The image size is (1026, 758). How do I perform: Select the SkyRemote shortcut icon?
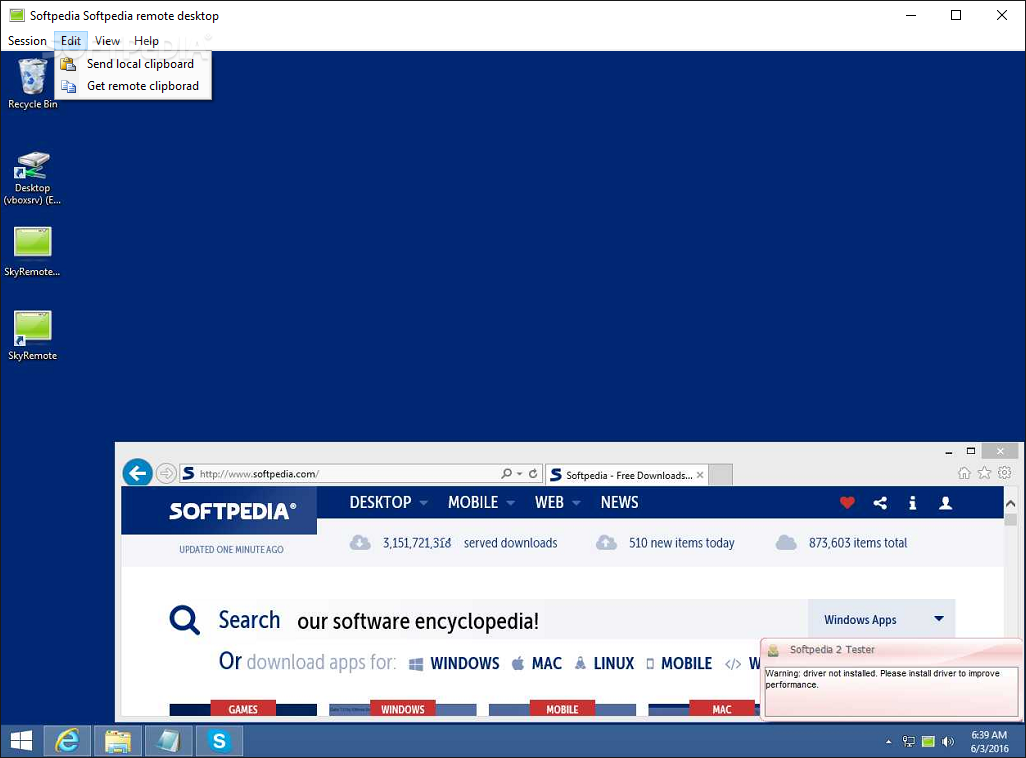pyautogui.click(x=32, y=335)
